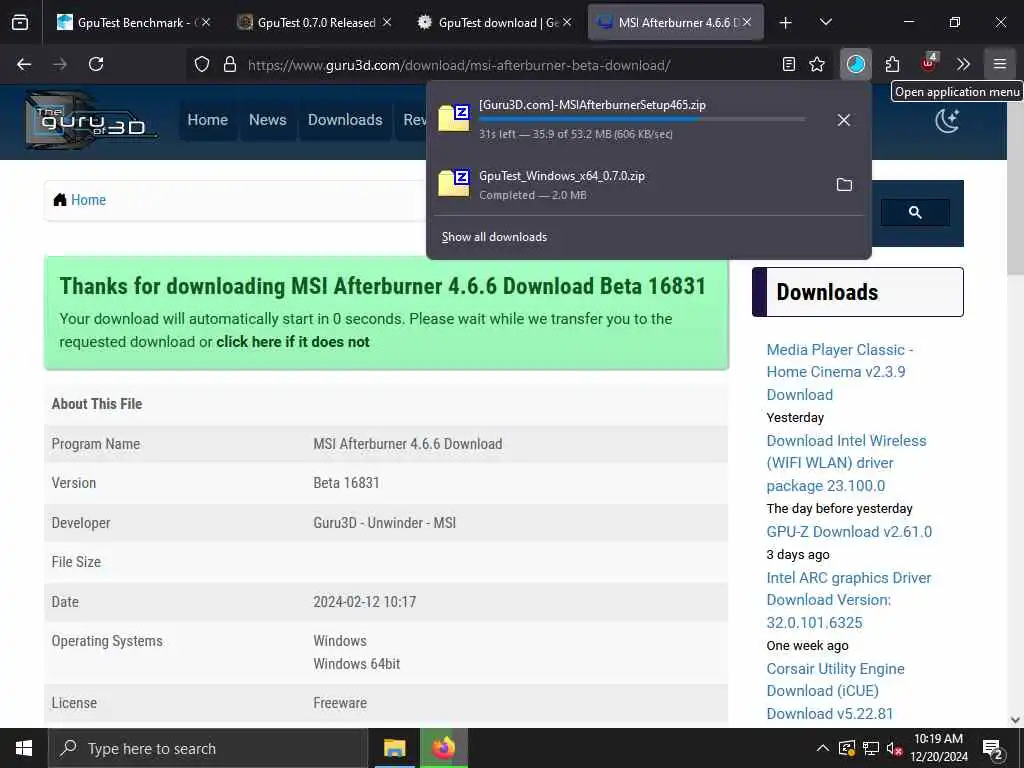1024x768 pixels.
Task: Toggle the downloads panel button
Action: [856, 64]
